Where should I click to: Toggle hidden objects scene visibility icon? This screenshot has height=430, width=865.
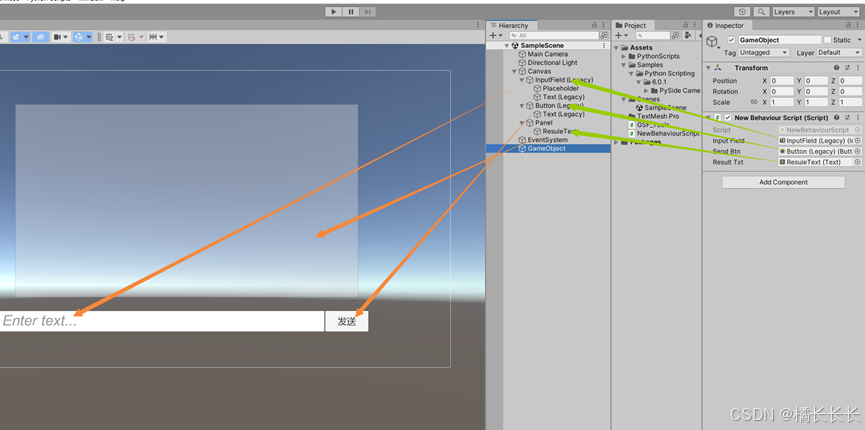tap(40, 37)
